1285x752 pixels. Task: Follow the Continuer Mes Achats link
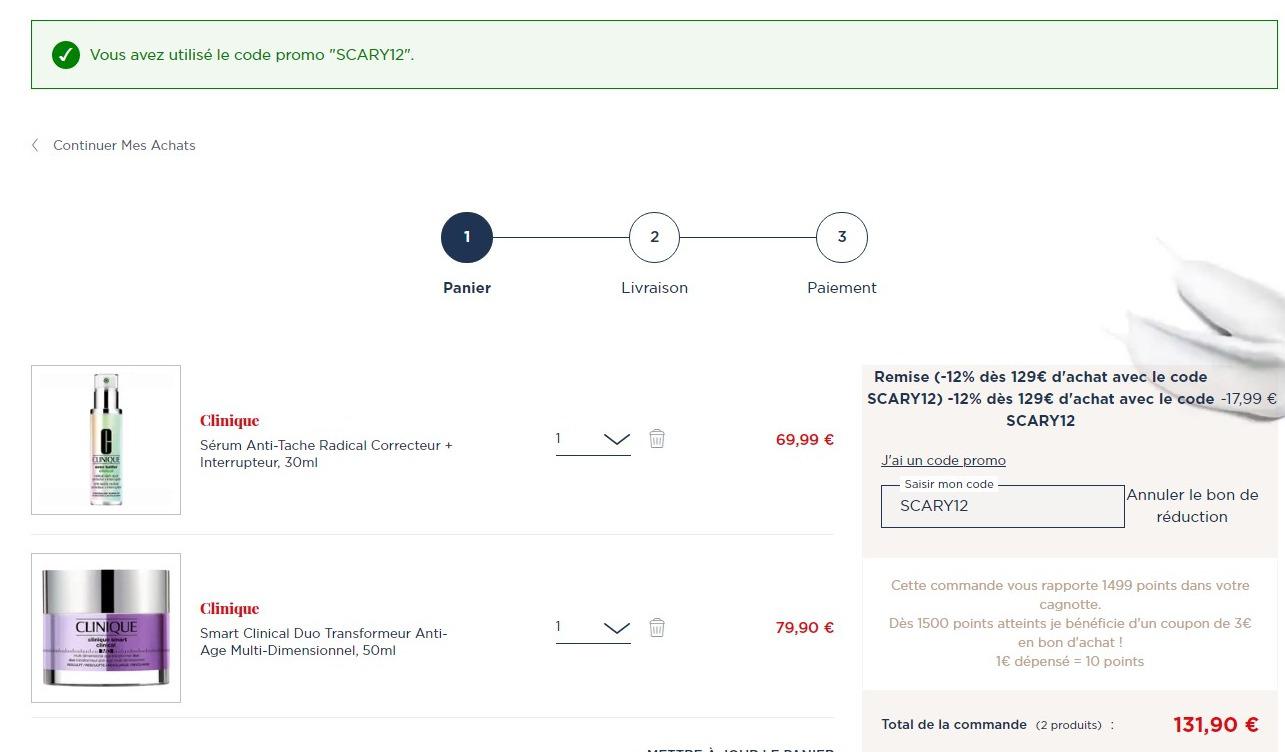124,145
